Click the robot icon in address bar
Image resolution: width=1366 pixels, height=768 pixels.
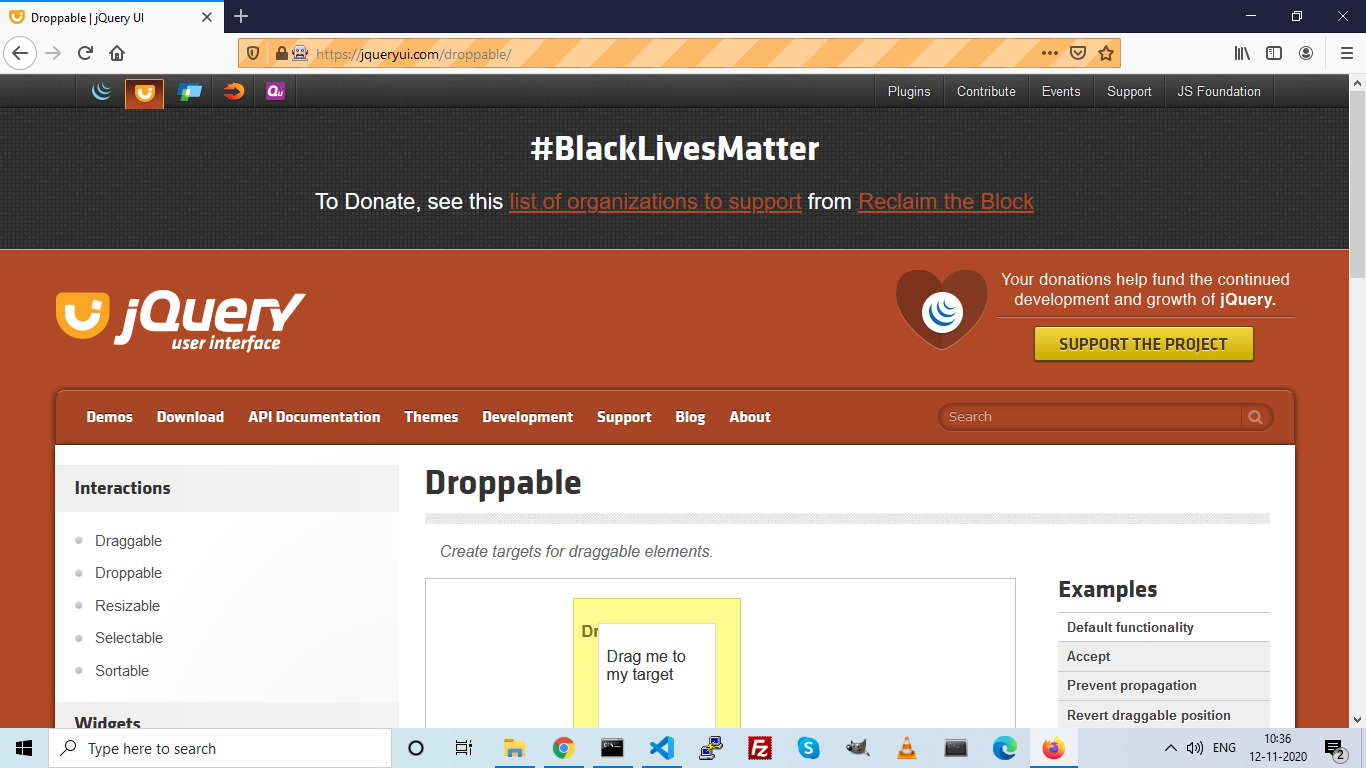coord(299,53)
